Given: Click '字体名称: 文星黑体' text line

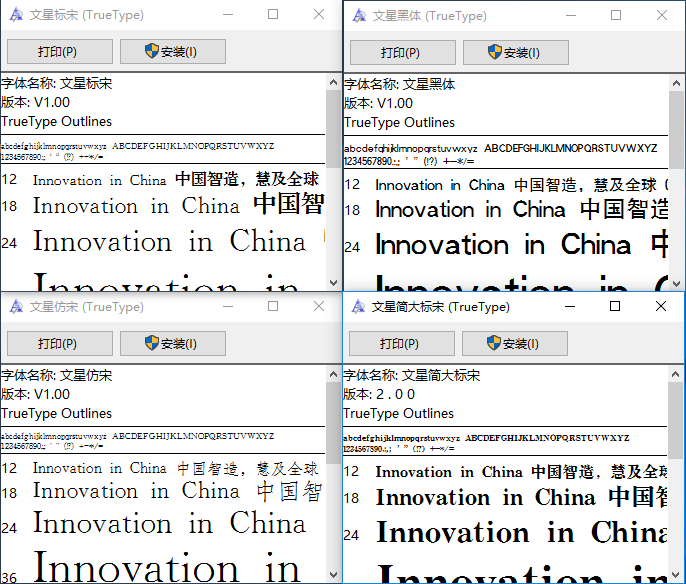Looking at the screenshot, I should tap(399, 84).
